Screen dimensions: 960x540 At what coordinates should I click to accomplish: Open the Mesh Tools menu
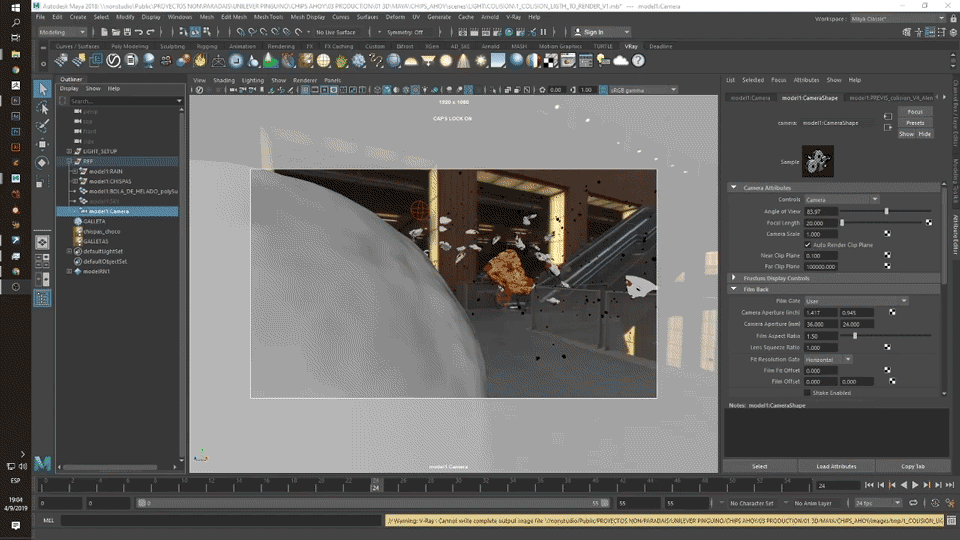268,17
